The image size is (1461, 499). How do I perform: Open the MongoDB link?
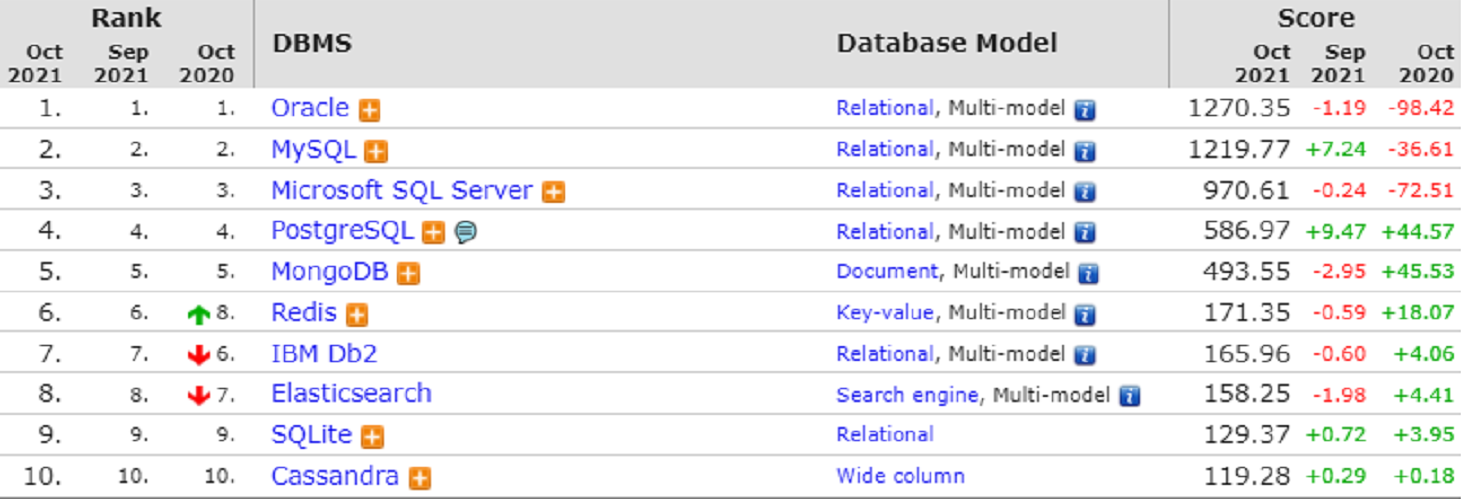[330, 272]
